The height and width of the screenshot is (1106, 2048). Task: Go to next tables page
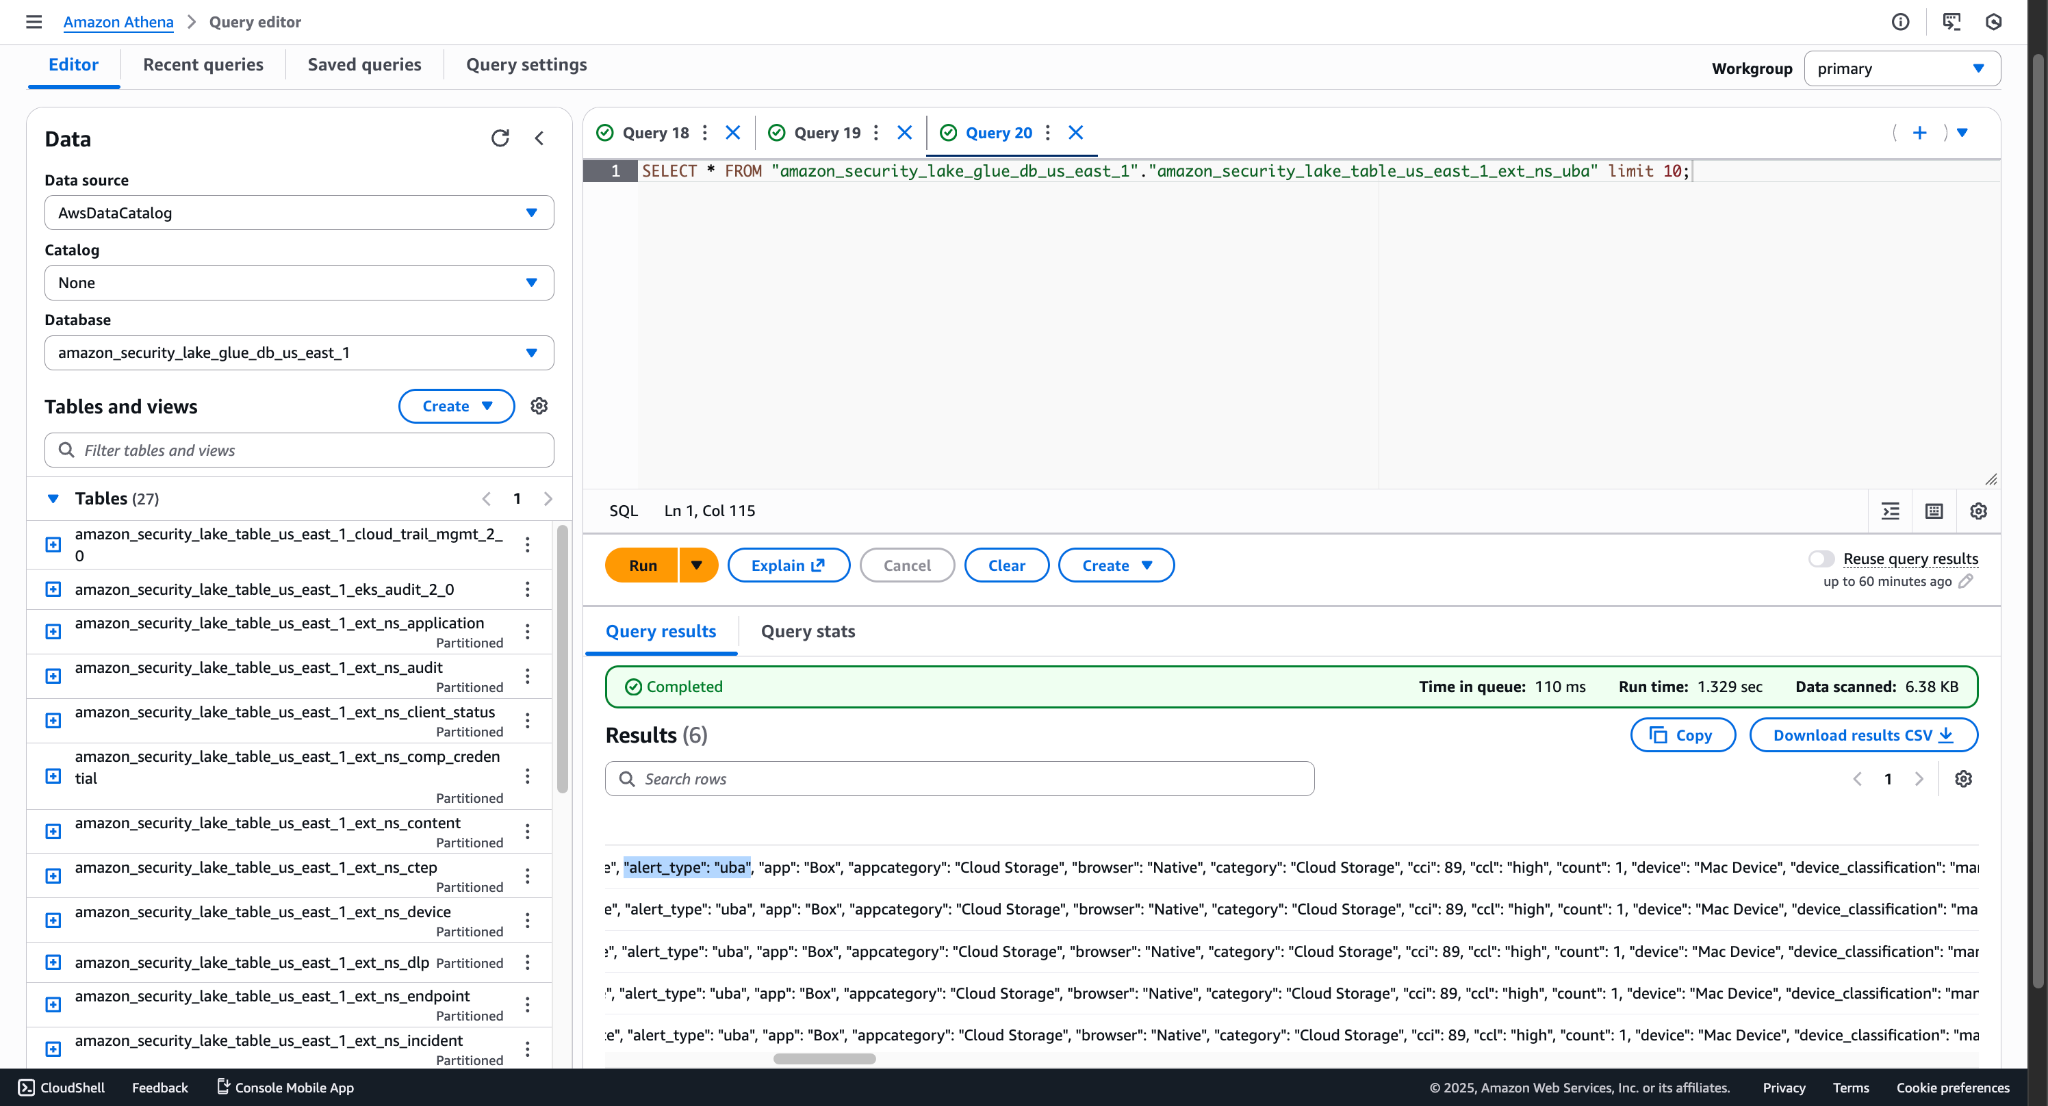pos(548,499)
